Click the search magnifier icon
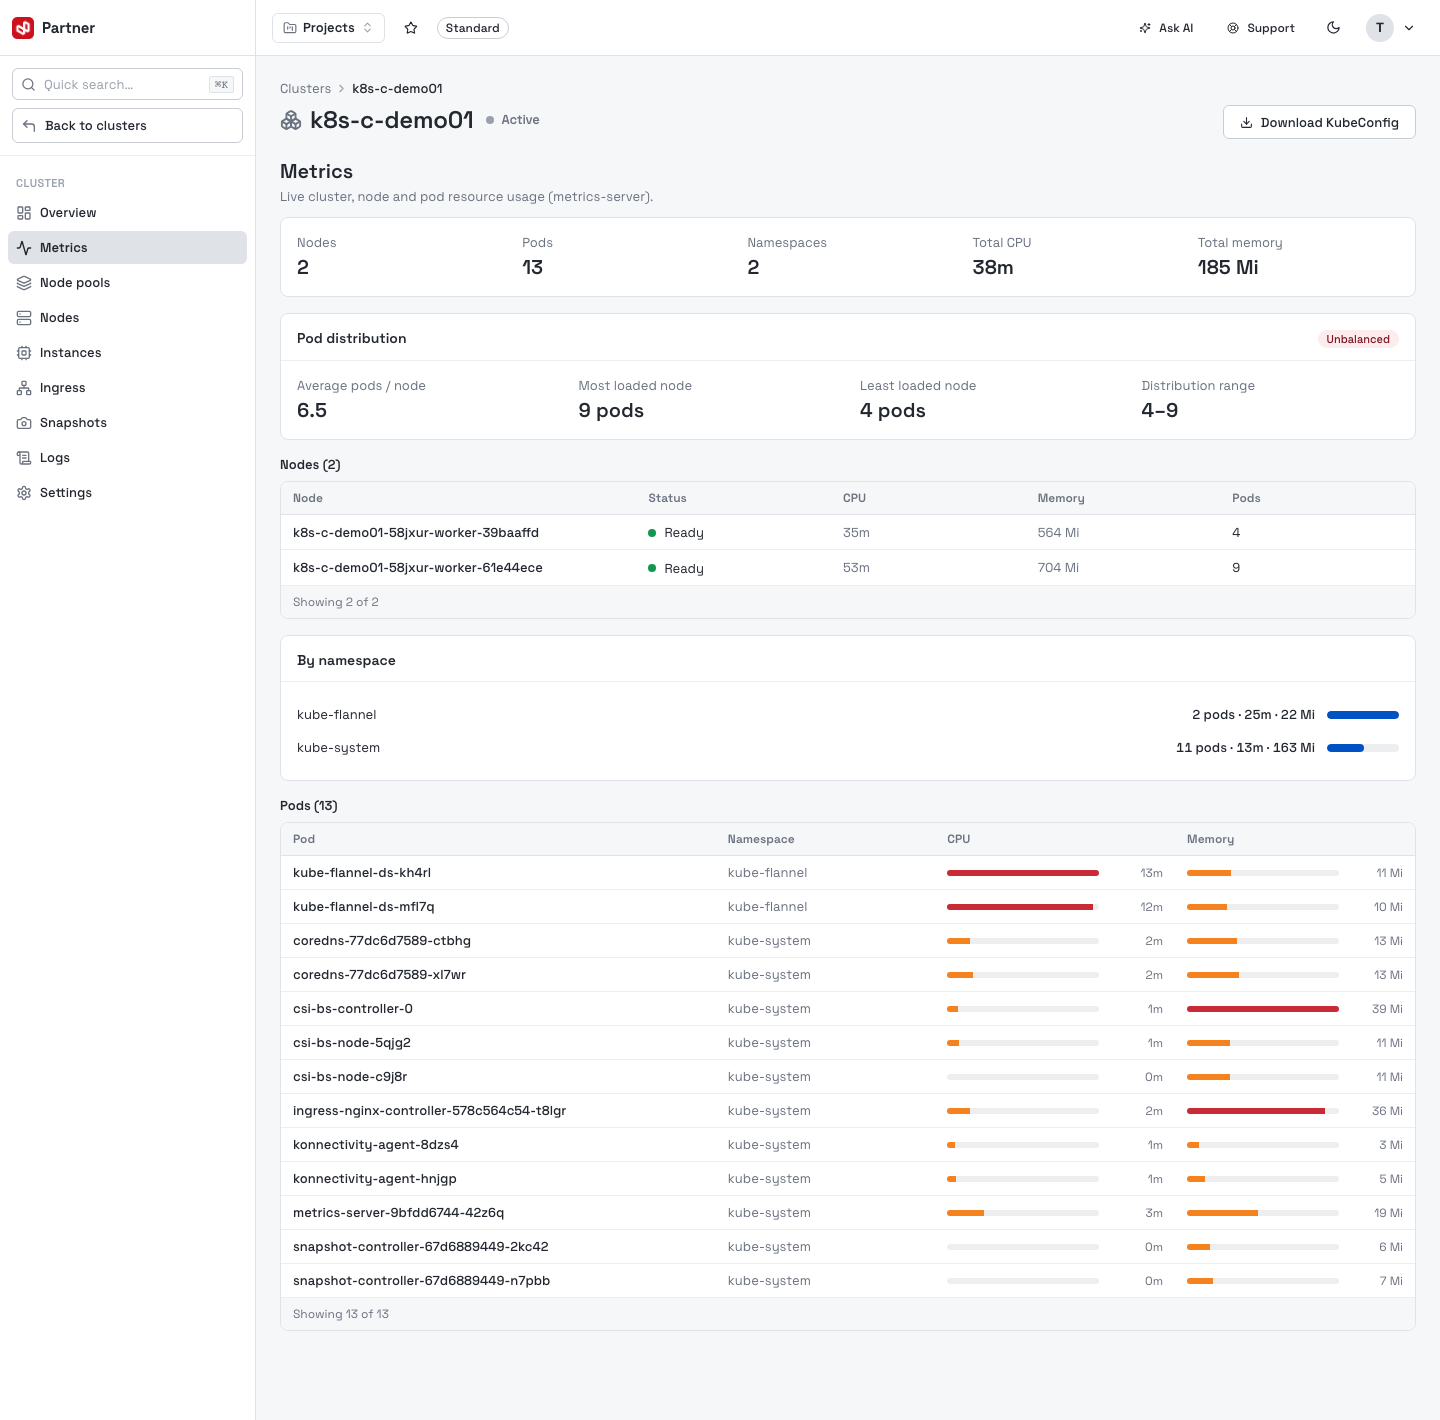 (29, 84)
